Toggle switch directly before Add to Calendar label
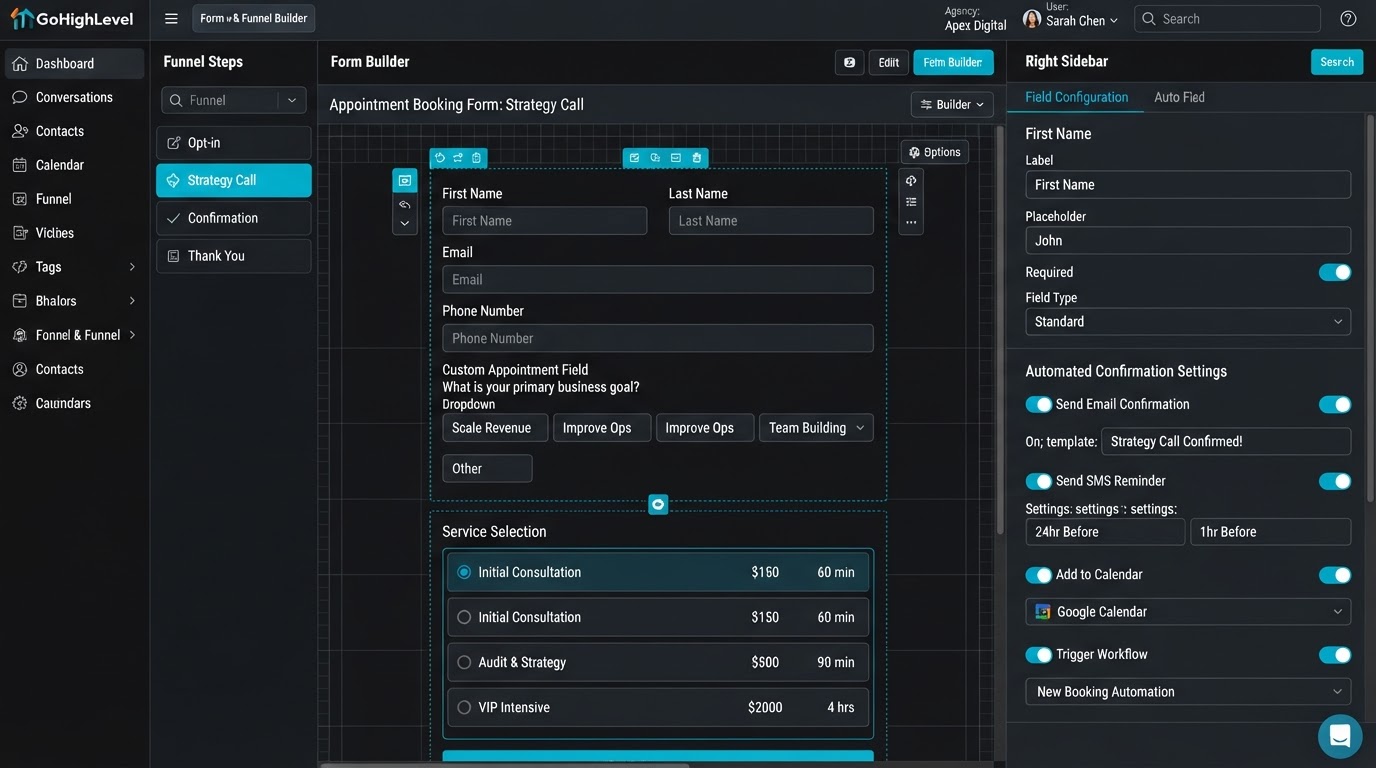Image resolution: width=1376 pixels, height=768 pixels. [x=1039, y=575]
